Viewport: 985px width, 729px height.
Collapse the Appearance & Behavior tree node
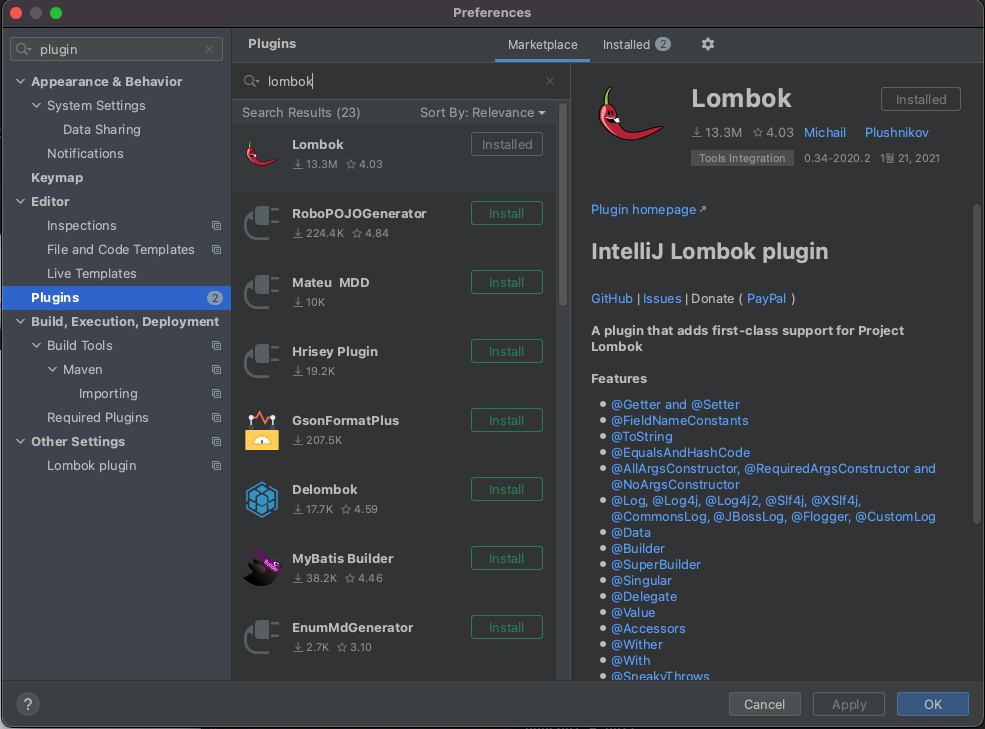click(x=20, y=81)
